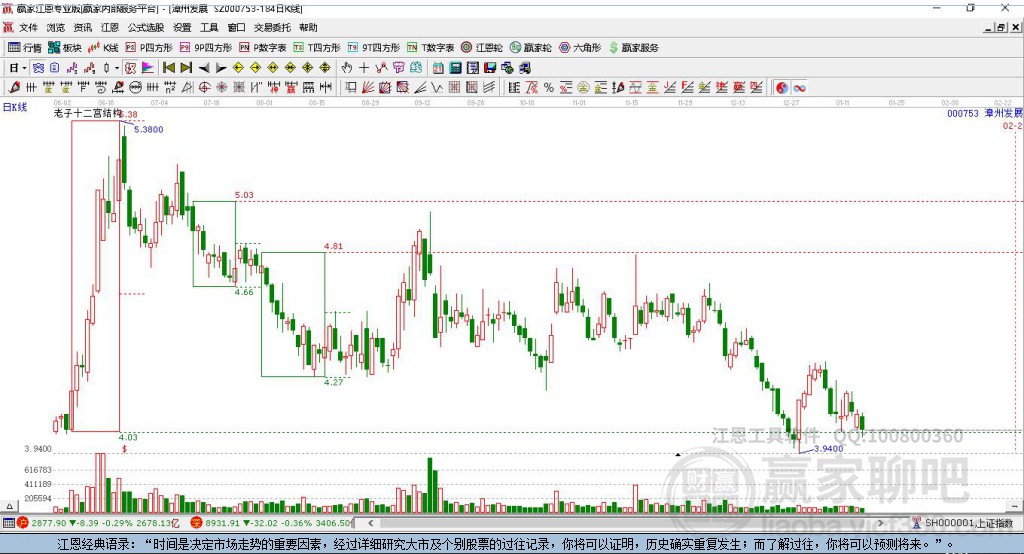The image size is (1024, 554).
Task: Click the 老子十二宫结构 indicator label
Action: pyautogui.click(x=87, y=113)
